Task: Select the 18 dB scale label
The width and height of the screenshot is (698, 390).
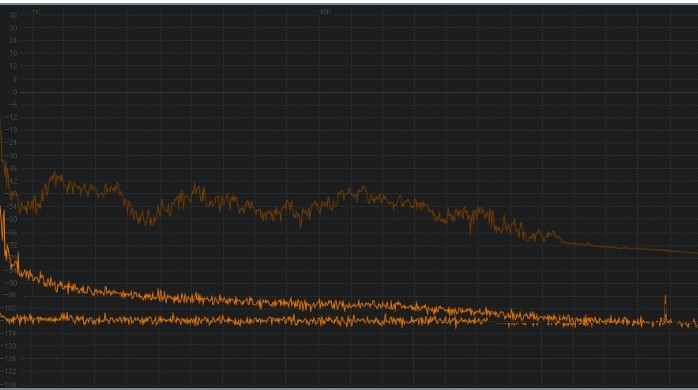Action: coord(13,53)
